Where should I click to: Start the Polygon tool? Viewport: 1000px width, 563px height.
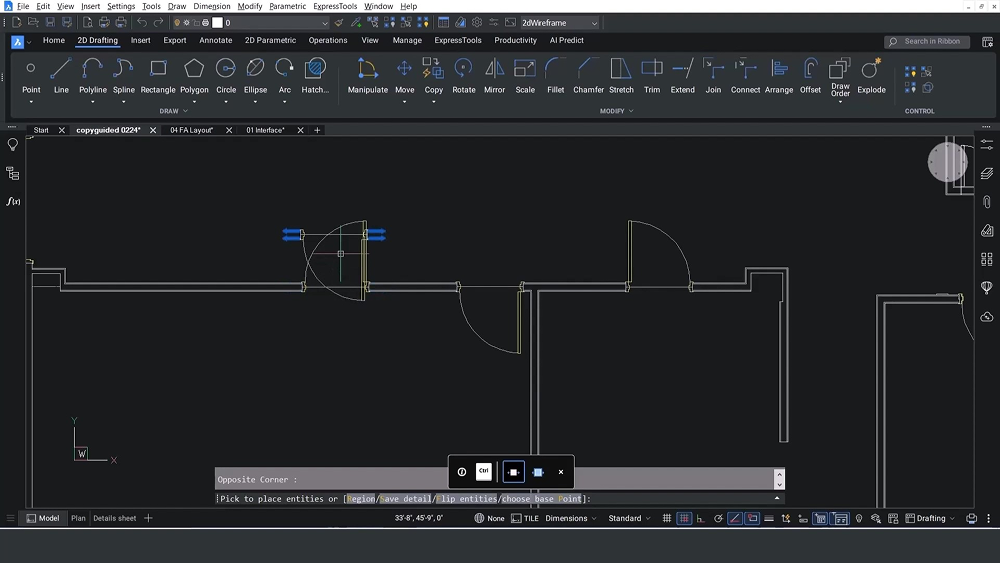click(194, 77)
